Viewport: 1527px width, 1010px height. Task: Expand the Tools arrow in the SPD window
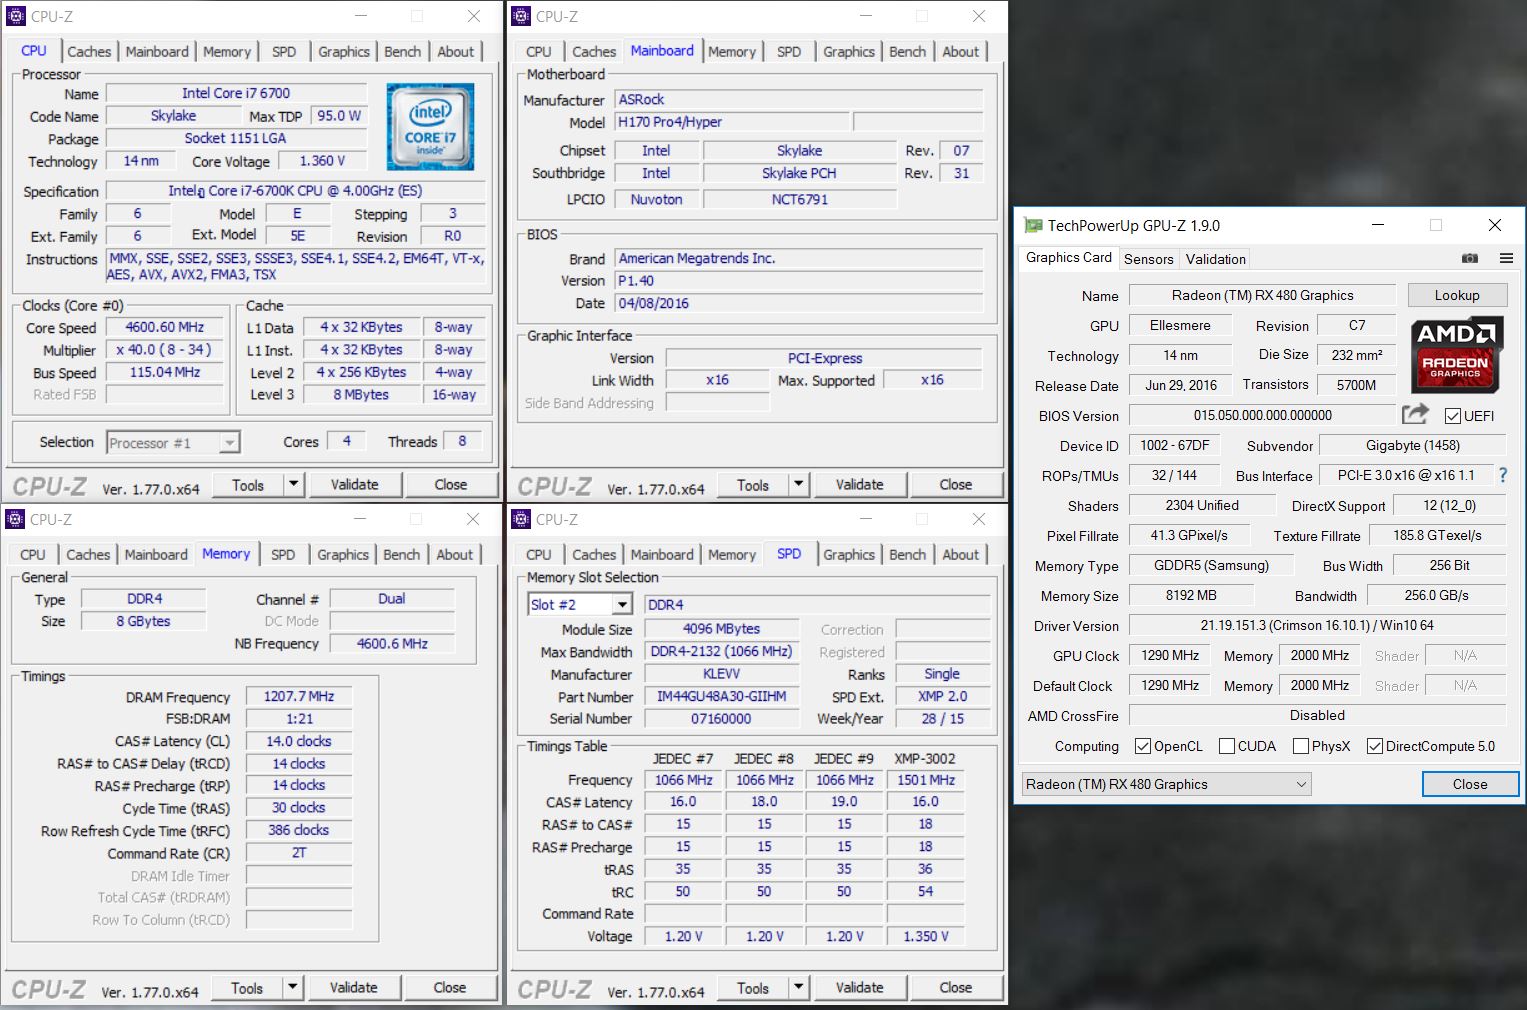tap(798, 987)
